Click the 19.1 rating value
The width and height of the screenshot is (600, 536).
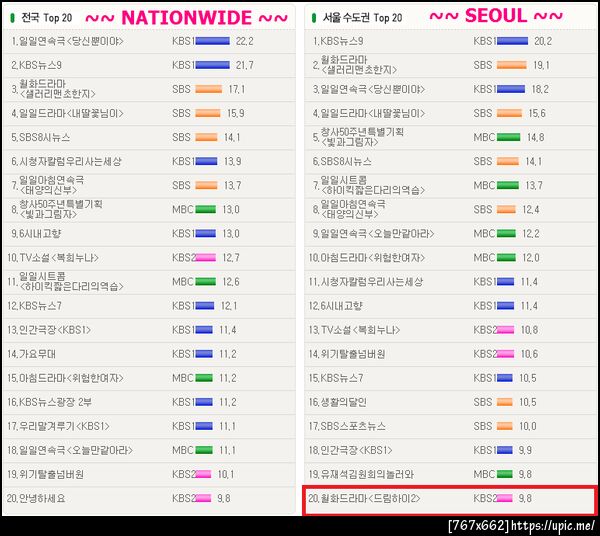(541, 65)
